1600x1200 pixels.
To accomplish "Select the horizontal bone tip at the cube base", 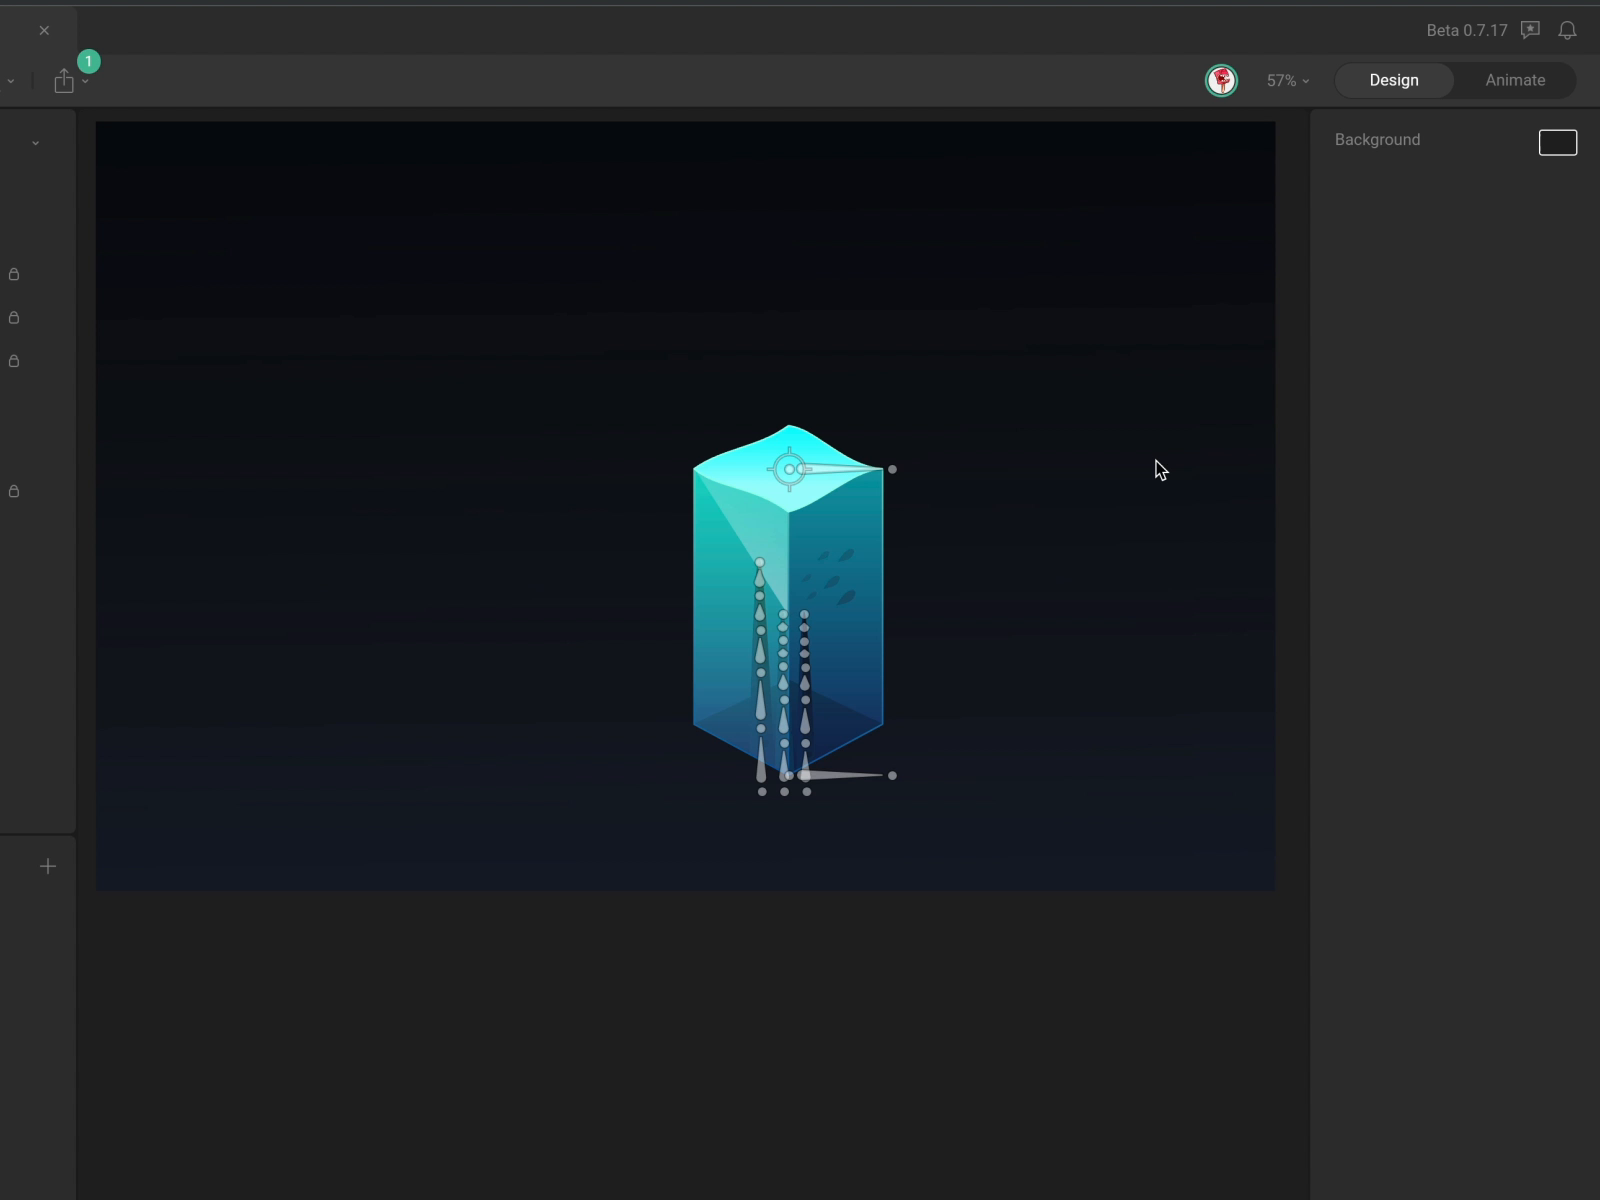I will pos(892,775).
